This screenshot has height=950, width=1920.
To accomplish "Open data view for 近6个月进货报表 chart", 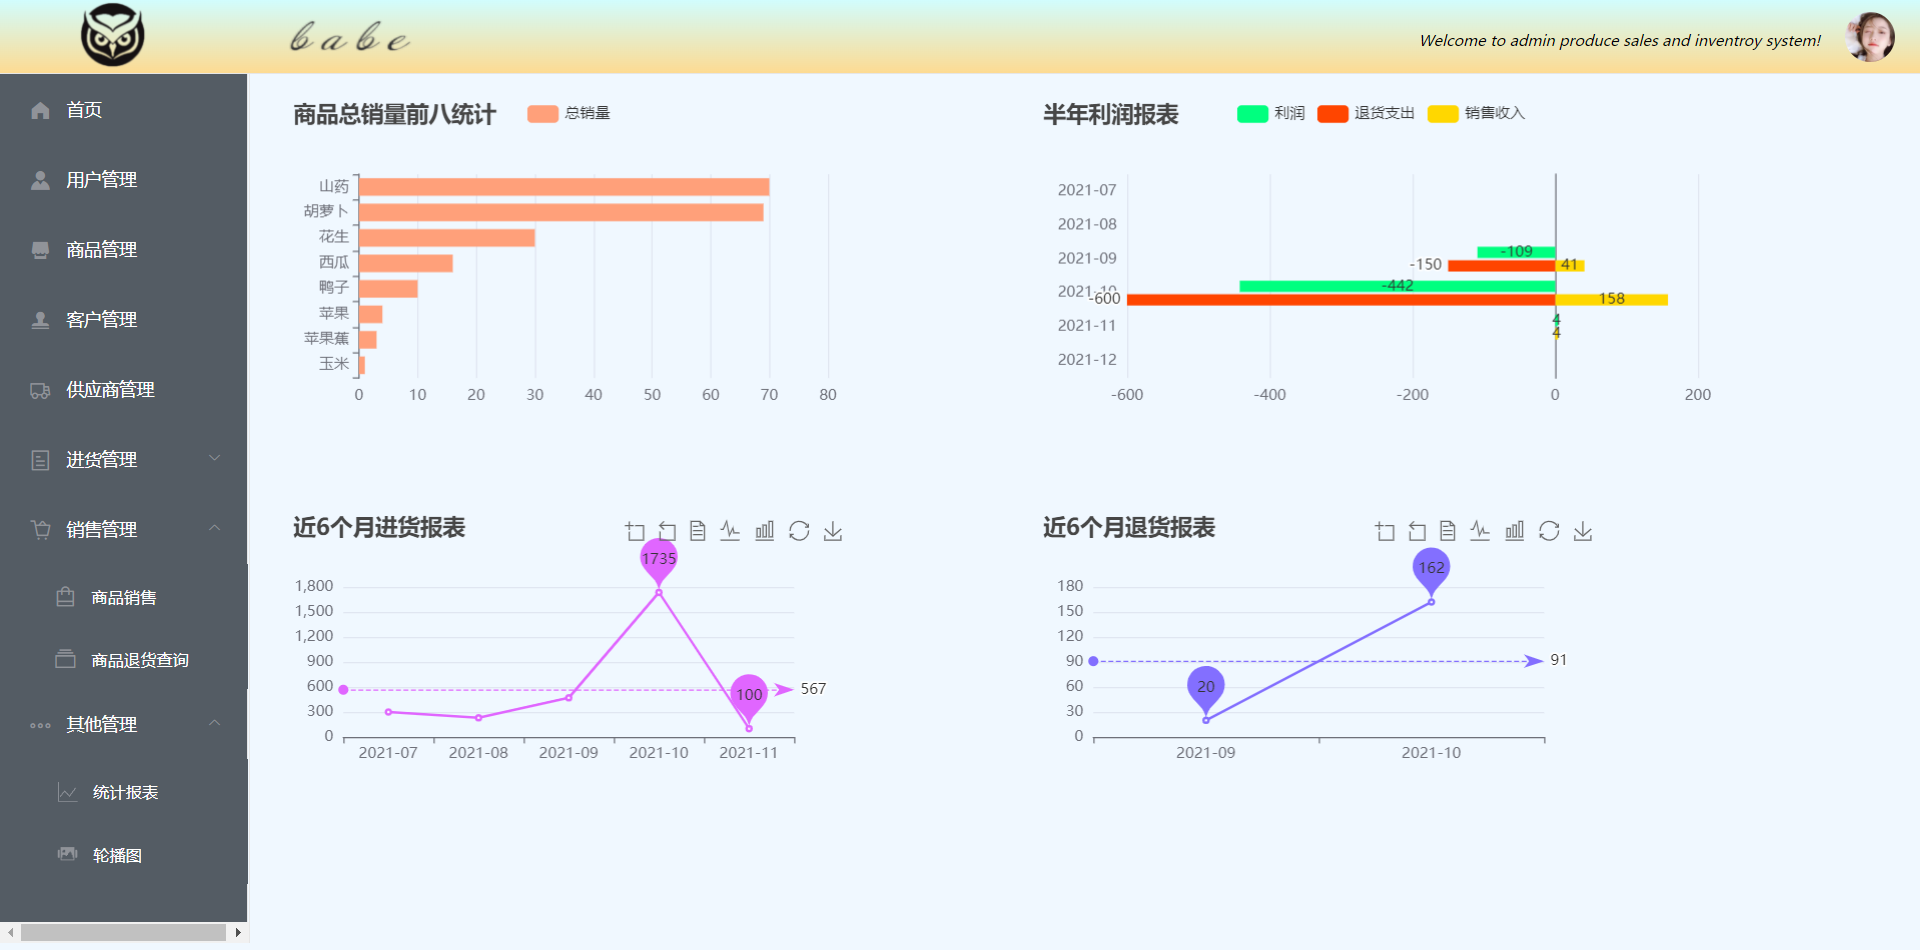I will (698, 531).
